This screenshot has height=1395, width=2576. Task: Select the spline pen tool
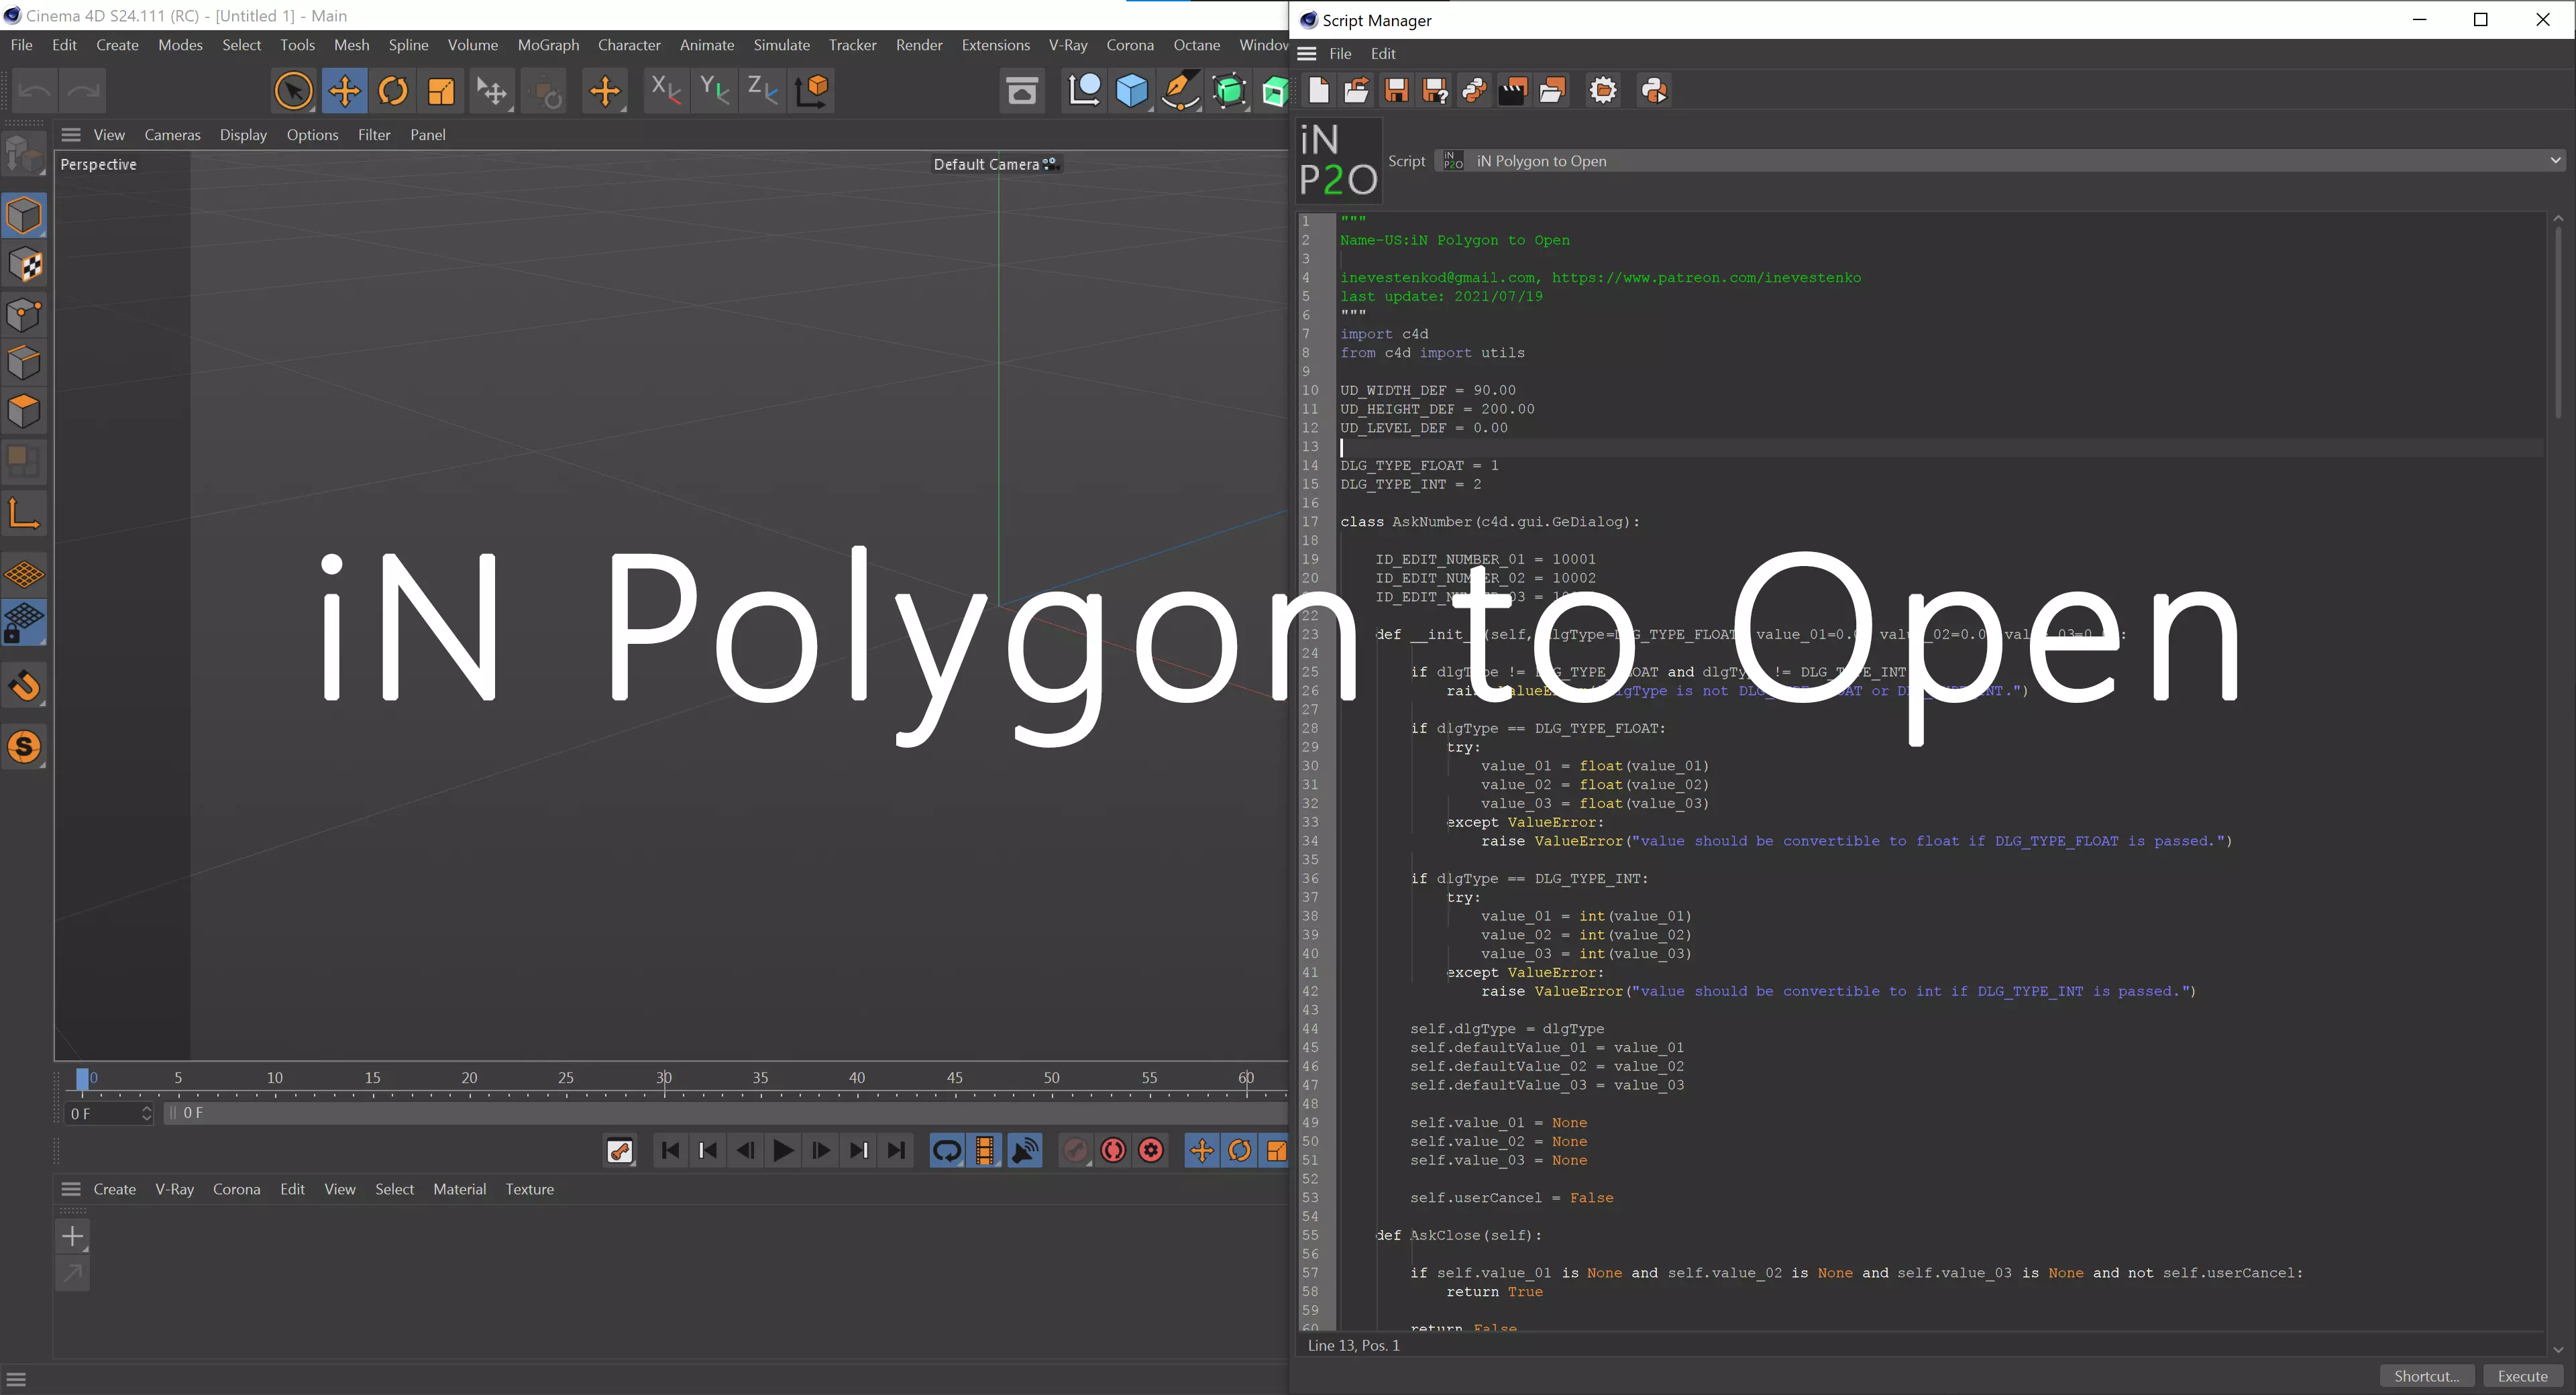point(1181,91)
